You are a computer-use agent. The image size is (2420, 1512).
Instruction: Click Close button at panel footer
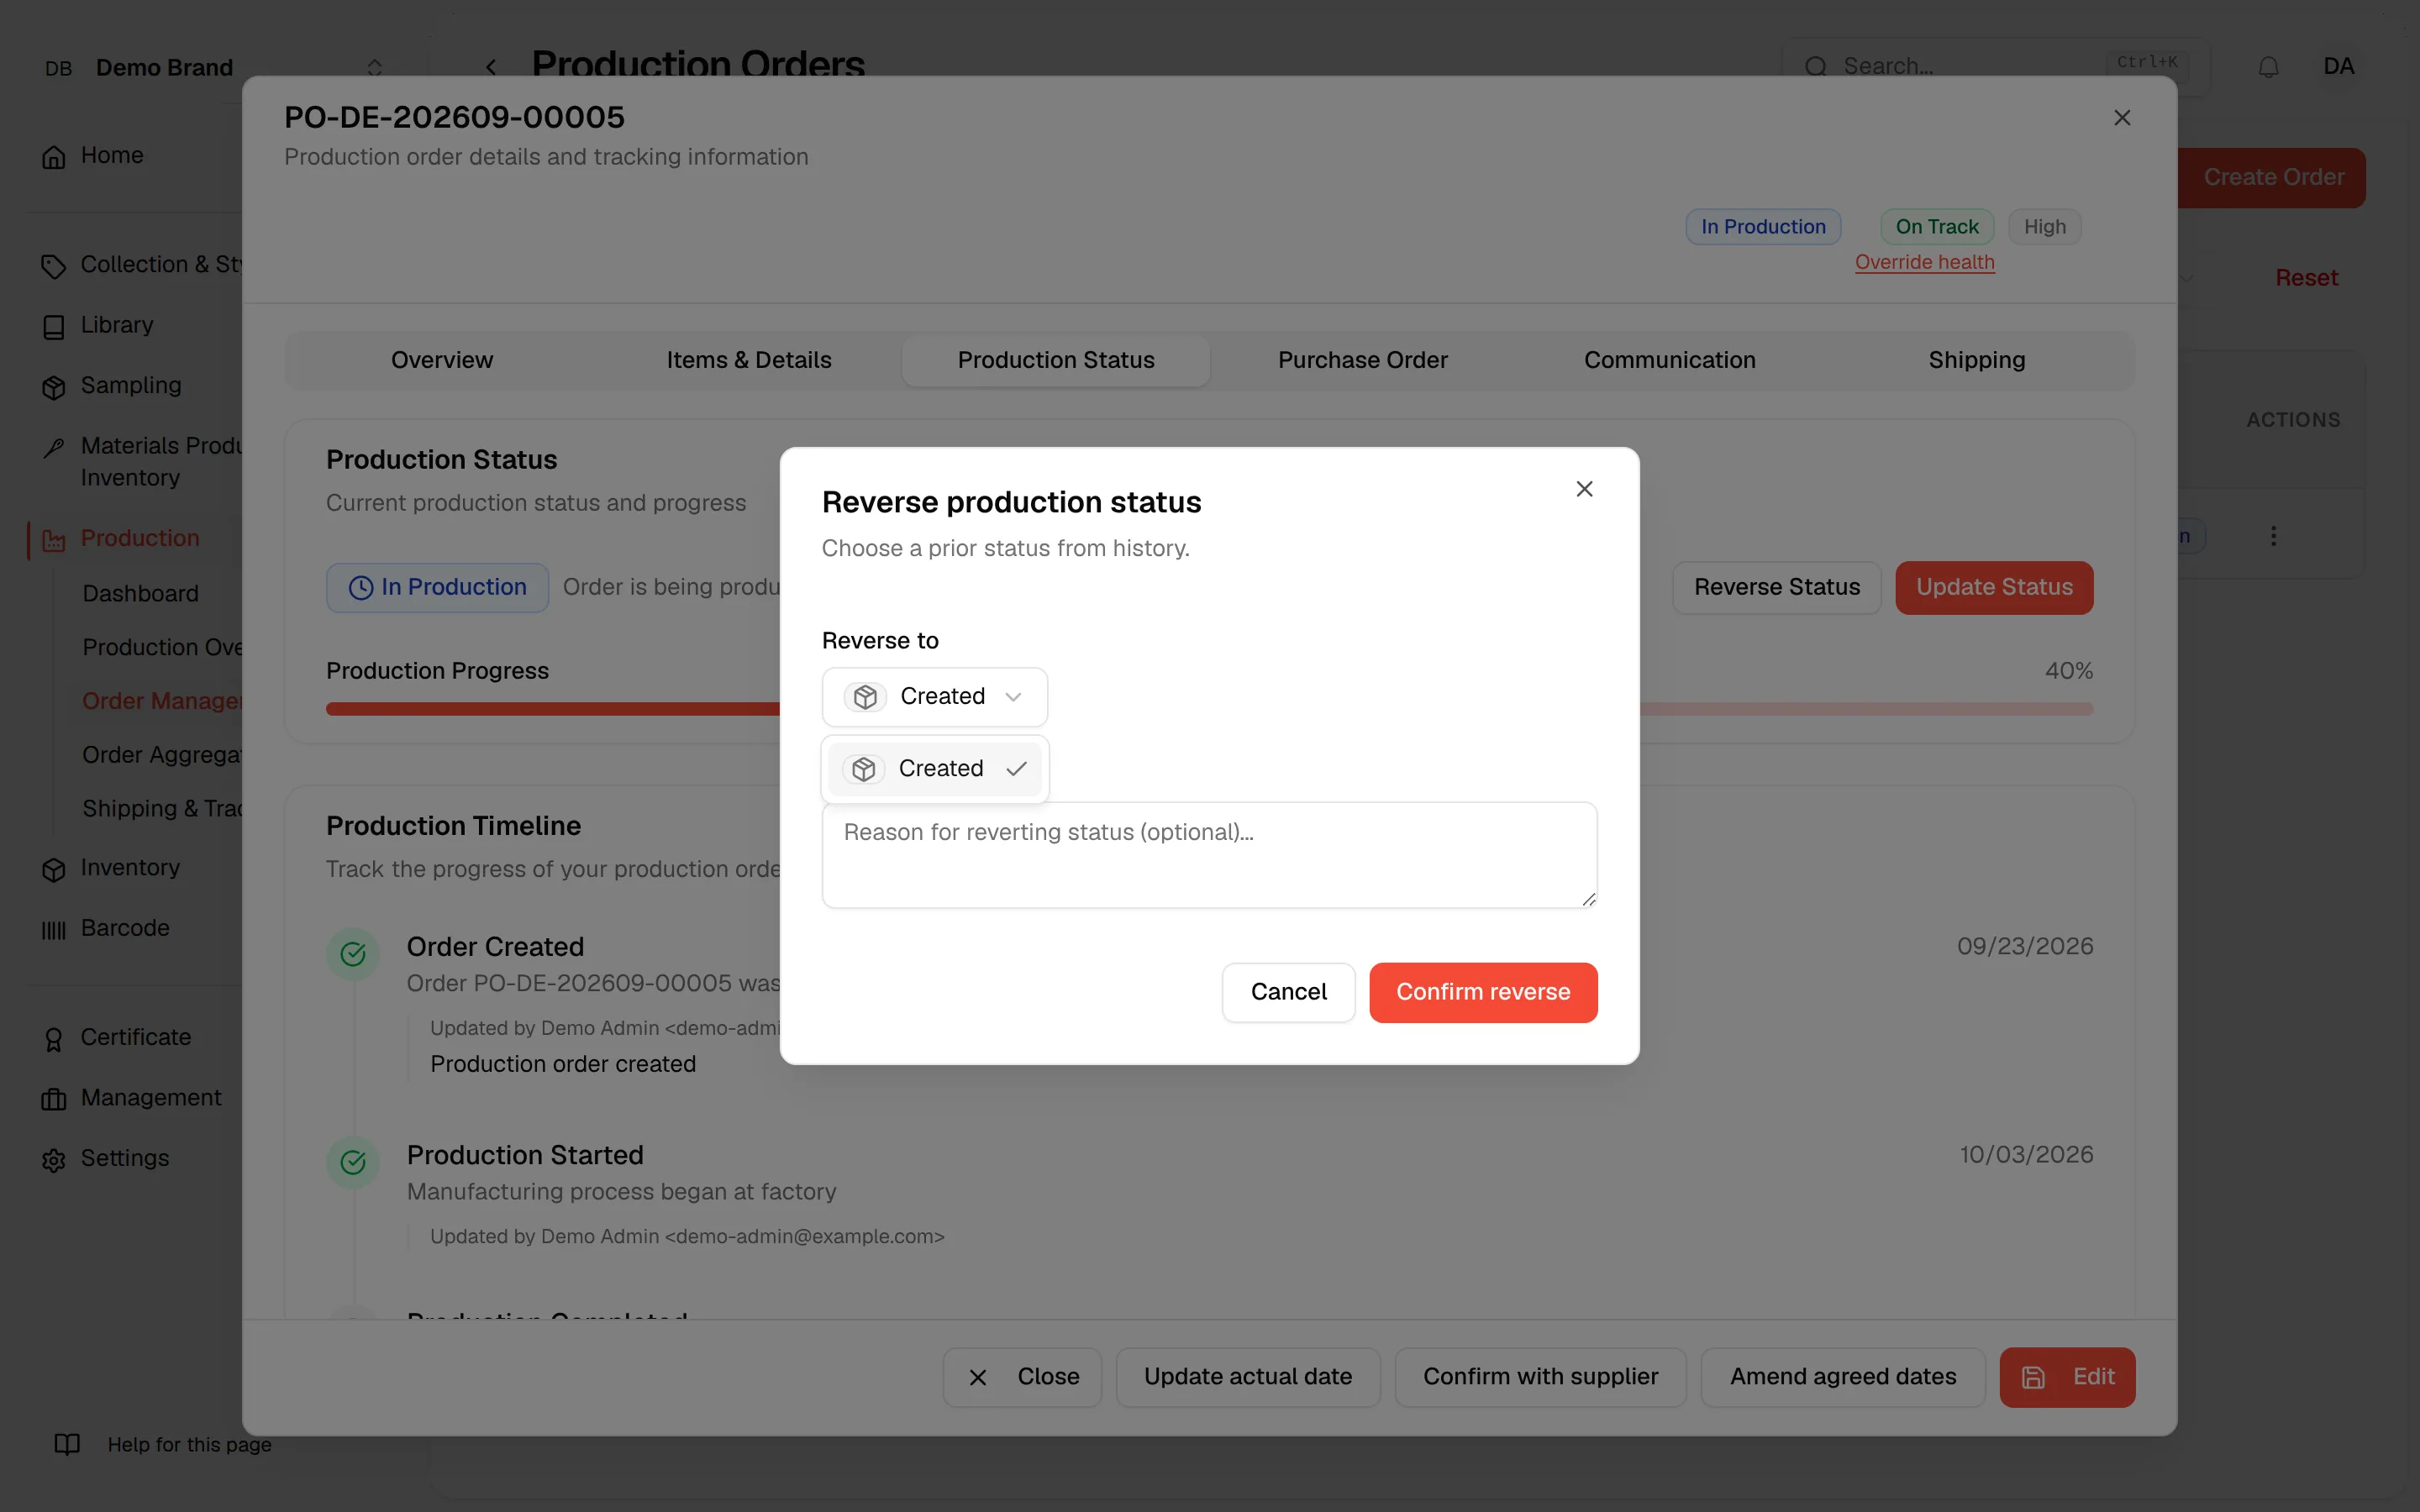1022,1377
